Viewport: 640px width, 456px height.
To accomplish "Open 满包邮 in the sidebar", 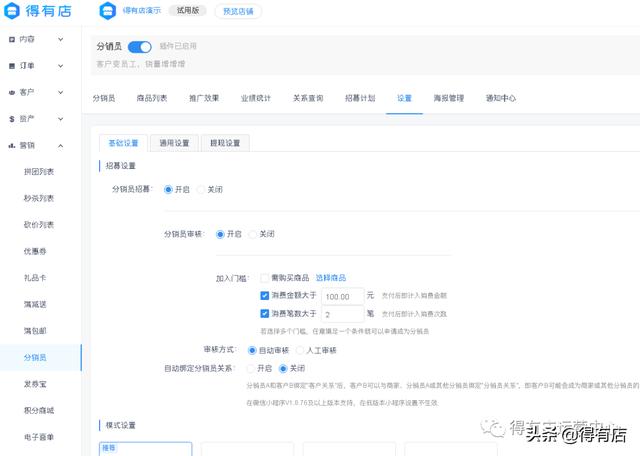I will pos(35,331).
